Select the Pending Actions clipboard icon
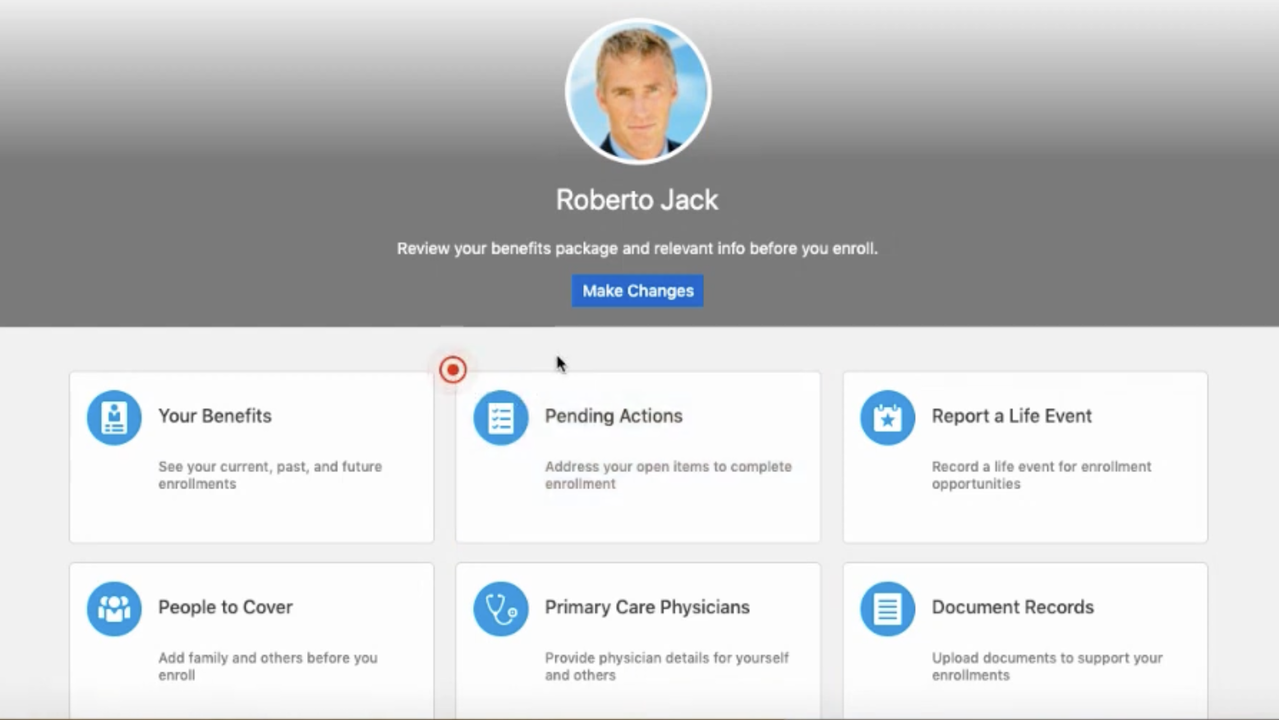This screenshot has width=1279, height=720. tap(500, 417)
